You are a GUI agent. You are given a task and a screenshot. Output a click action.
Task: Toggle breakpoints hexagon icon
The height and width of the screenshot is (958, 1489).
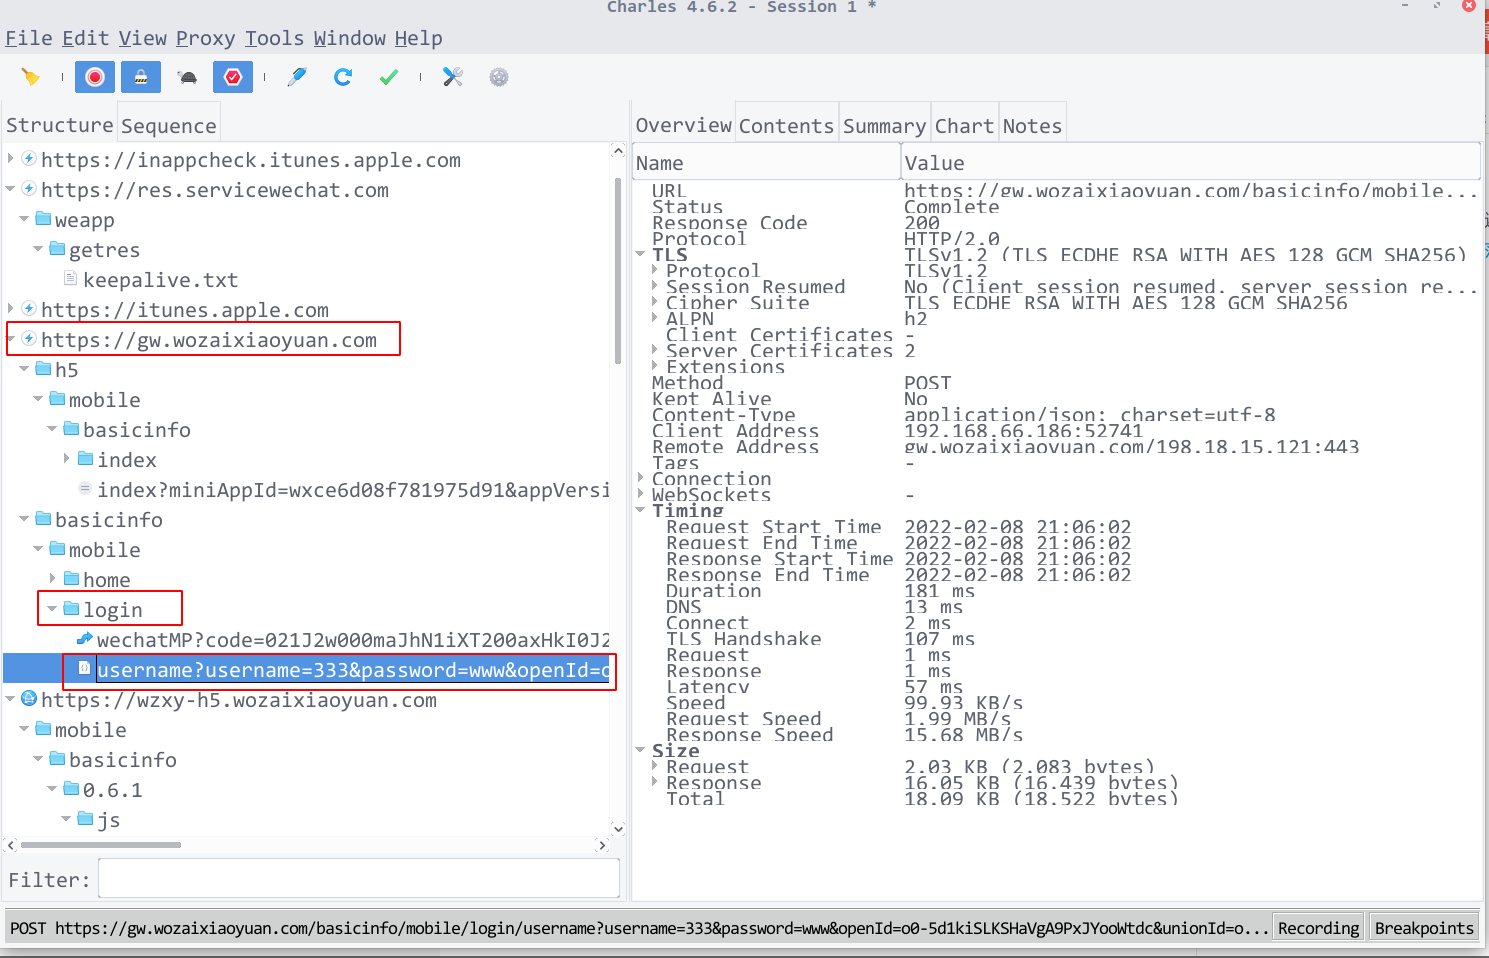pyautogui.click(x=233, y=77)
